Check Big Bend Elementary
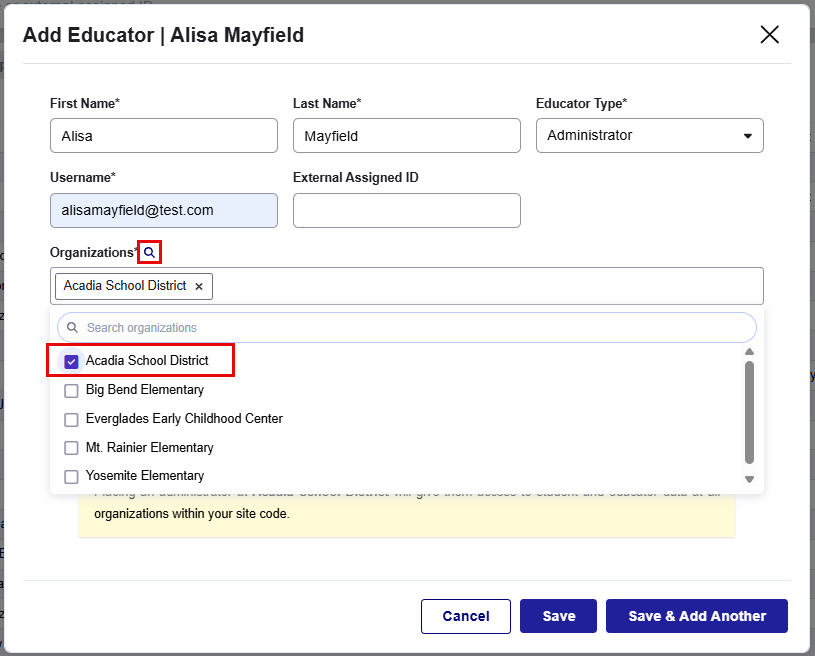 70,390
